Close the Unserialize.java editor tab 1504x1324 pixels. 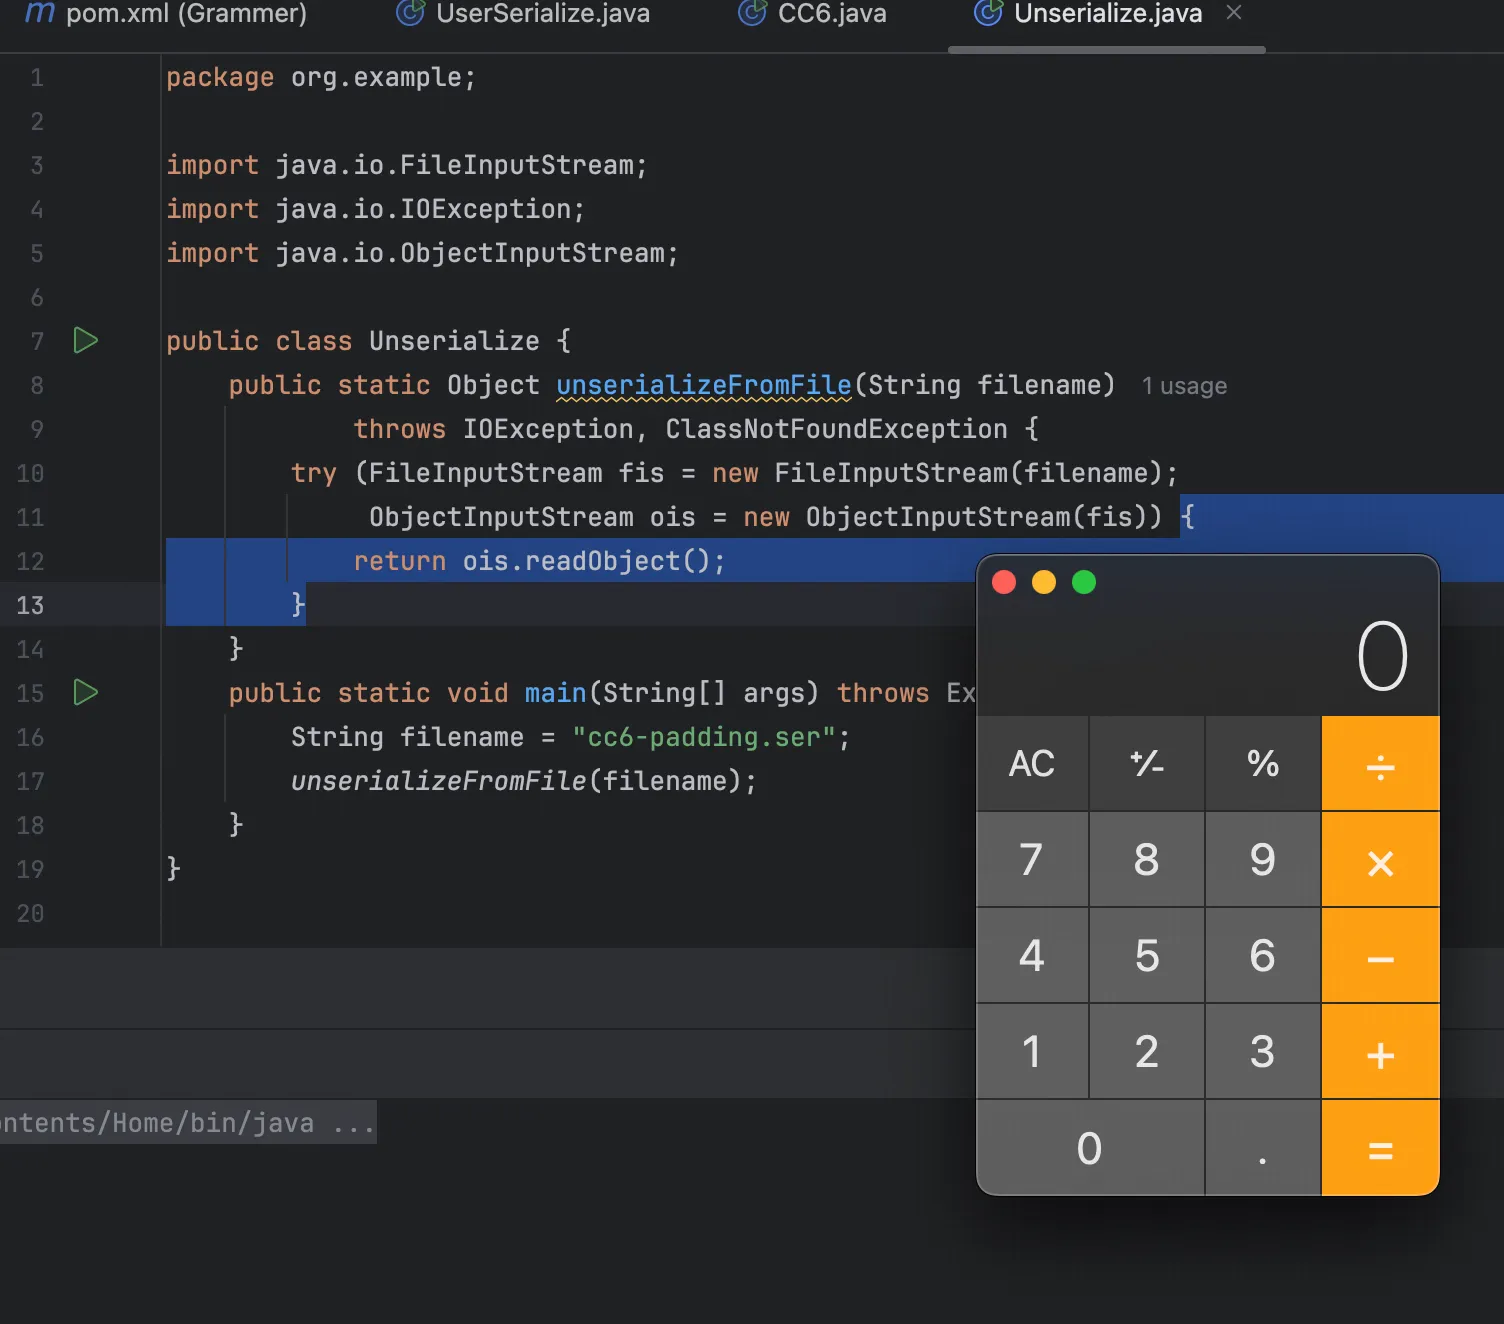click(x=1234, y=13)
